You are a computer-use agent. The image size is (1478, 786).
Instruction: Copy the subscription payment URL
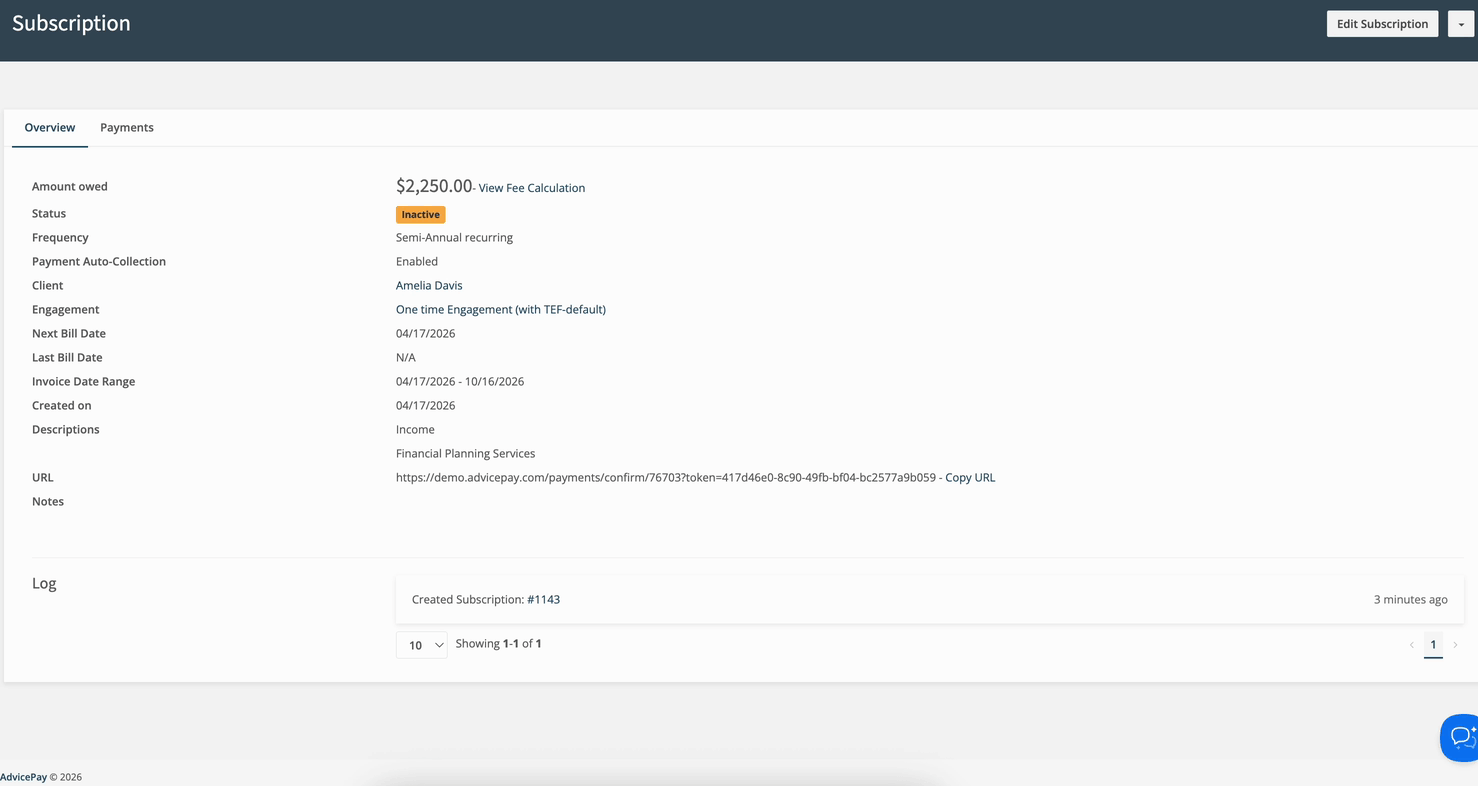(x=970, y=477)
